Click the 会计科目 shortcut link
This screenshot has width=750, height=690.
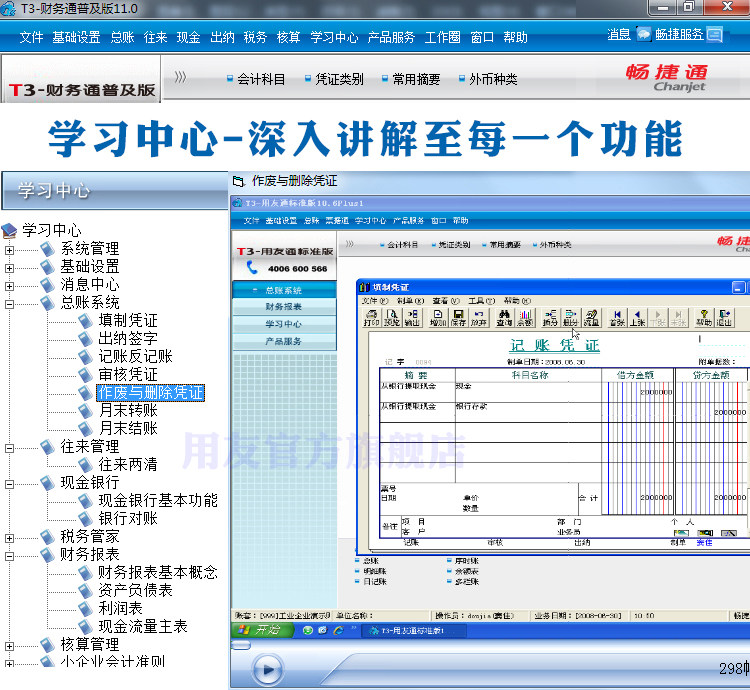click(x=261, y=79)
